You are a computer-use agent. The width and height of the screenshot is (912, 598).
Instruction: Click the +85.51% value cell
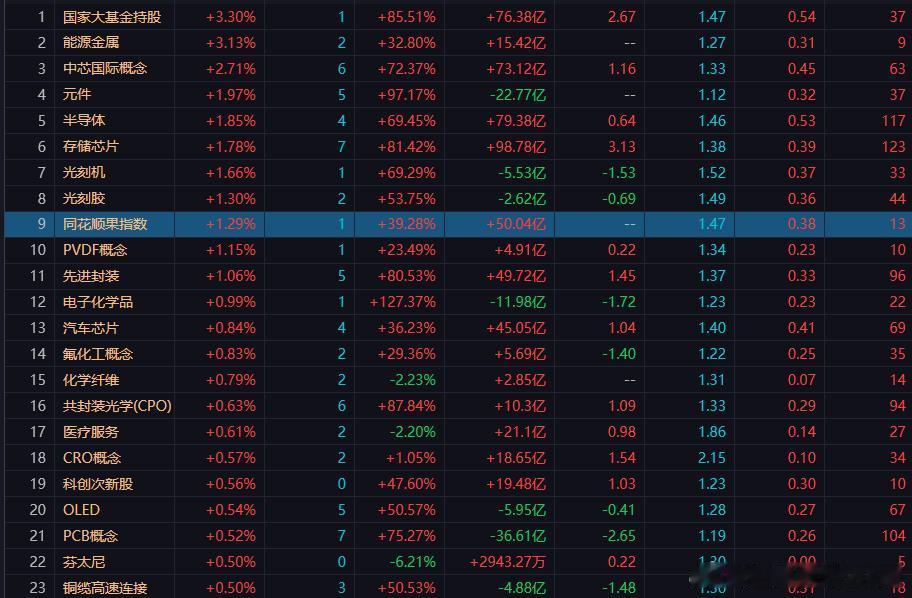pos(406,17)
